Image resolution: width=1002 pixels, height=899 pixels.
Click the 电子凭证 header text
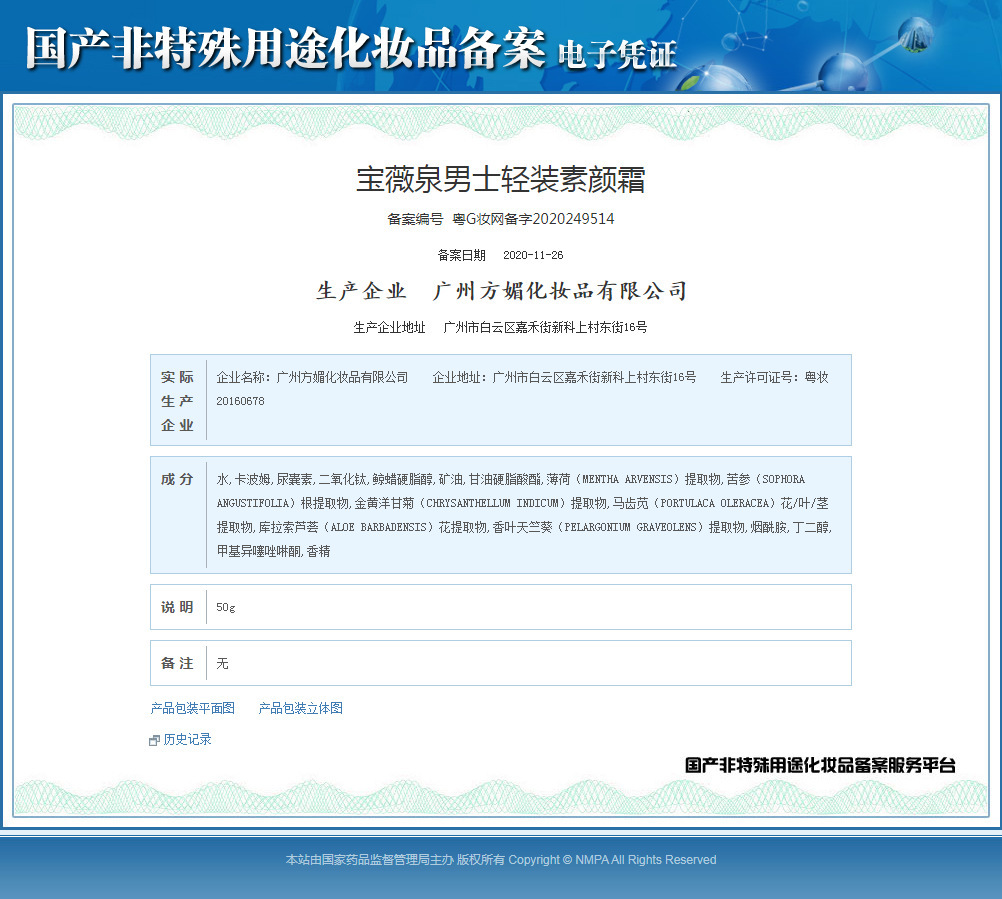pos(617,54)
